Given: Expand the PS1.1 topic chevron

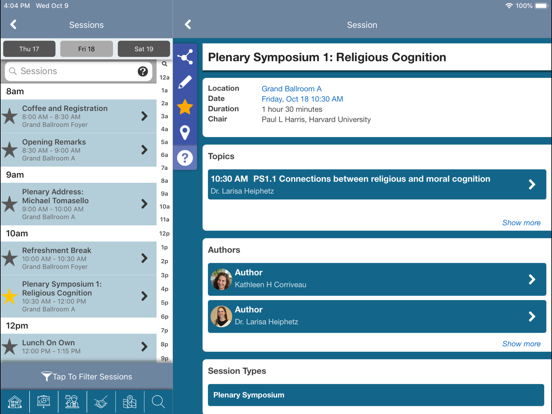Looking at the screenshot, I should click(532, 184).
